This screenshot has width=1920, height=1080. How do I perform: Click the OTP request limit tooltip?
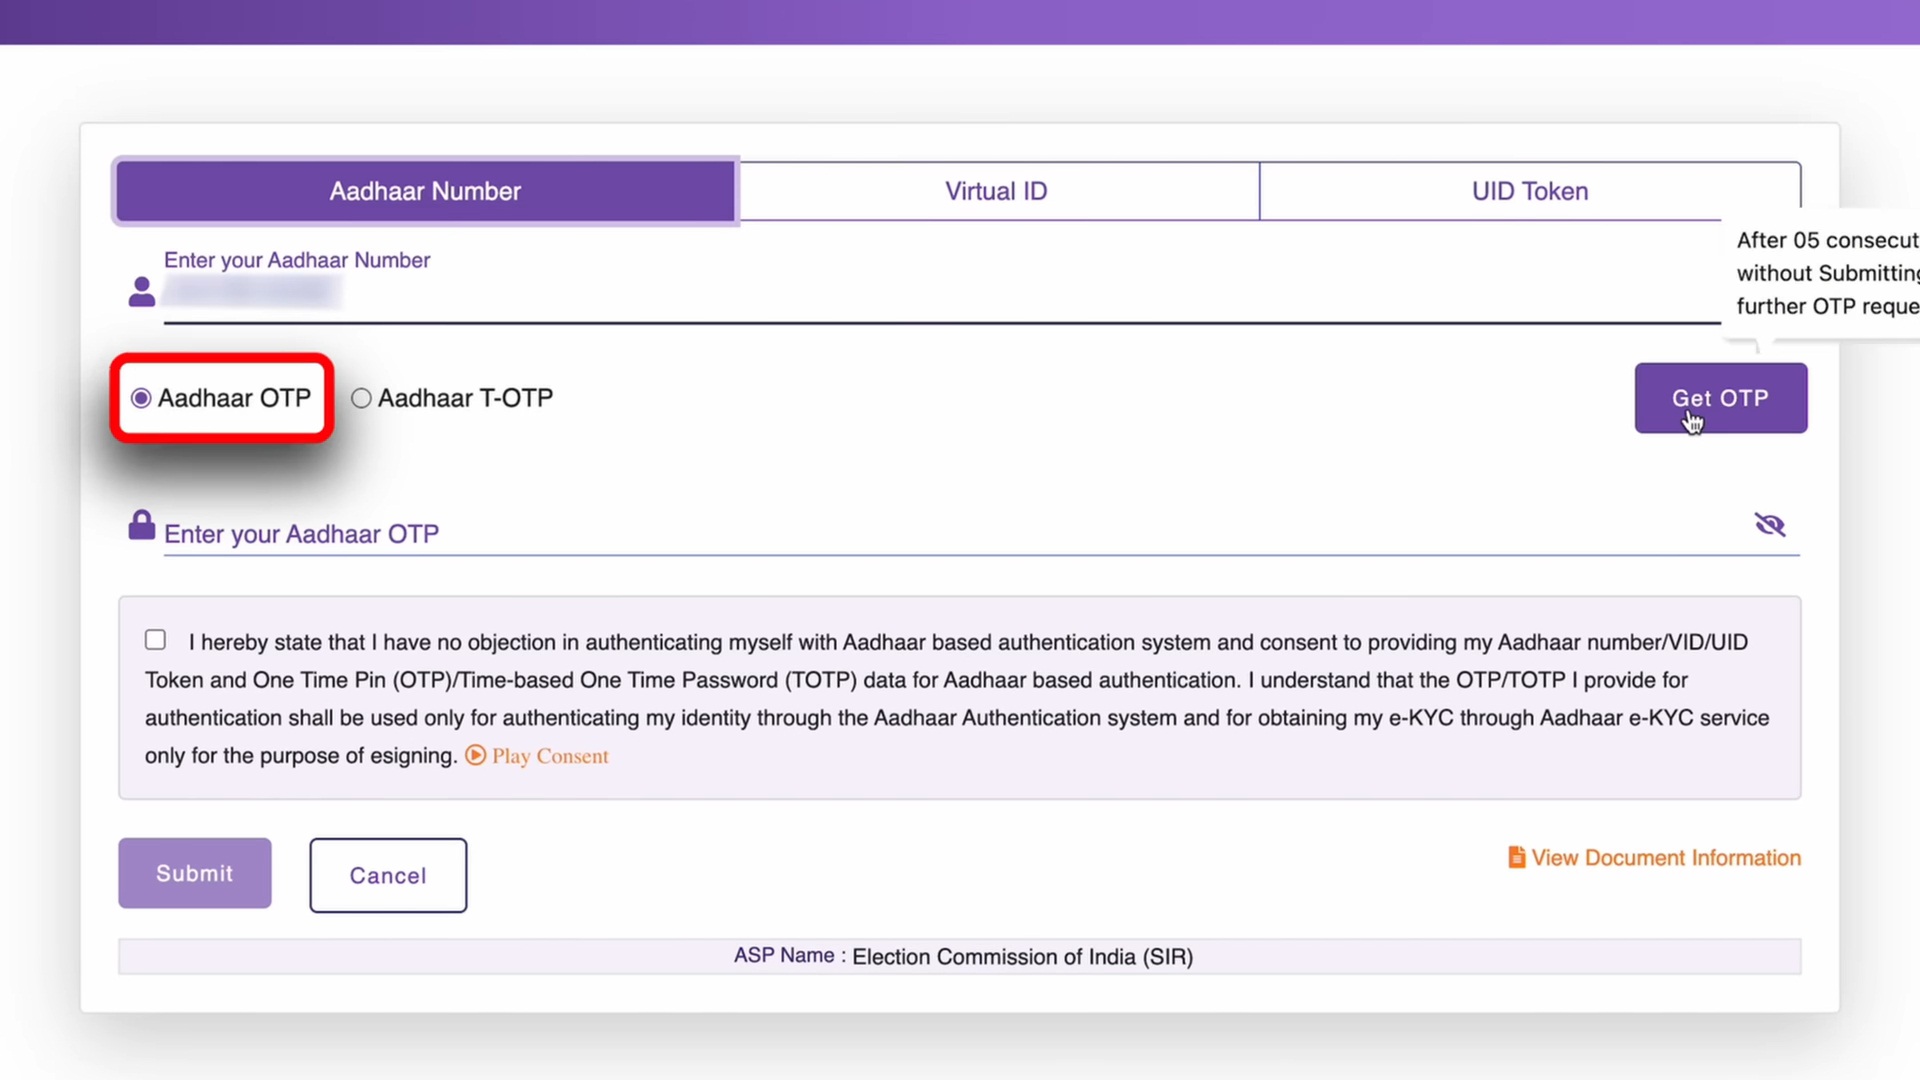click(x=1826, y=274)
